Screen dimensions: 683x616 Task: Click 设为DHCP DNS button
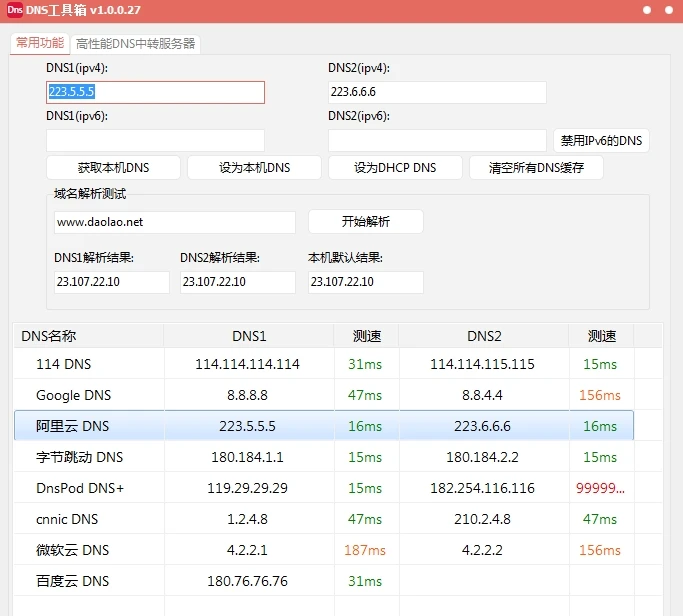click(x=395, y=167)
